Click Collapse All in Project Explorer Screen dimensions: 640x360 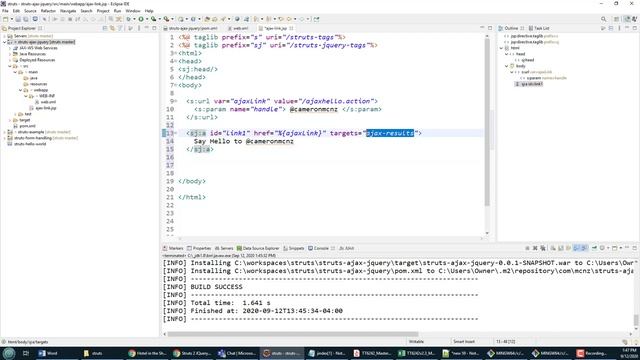coord(105,28)
